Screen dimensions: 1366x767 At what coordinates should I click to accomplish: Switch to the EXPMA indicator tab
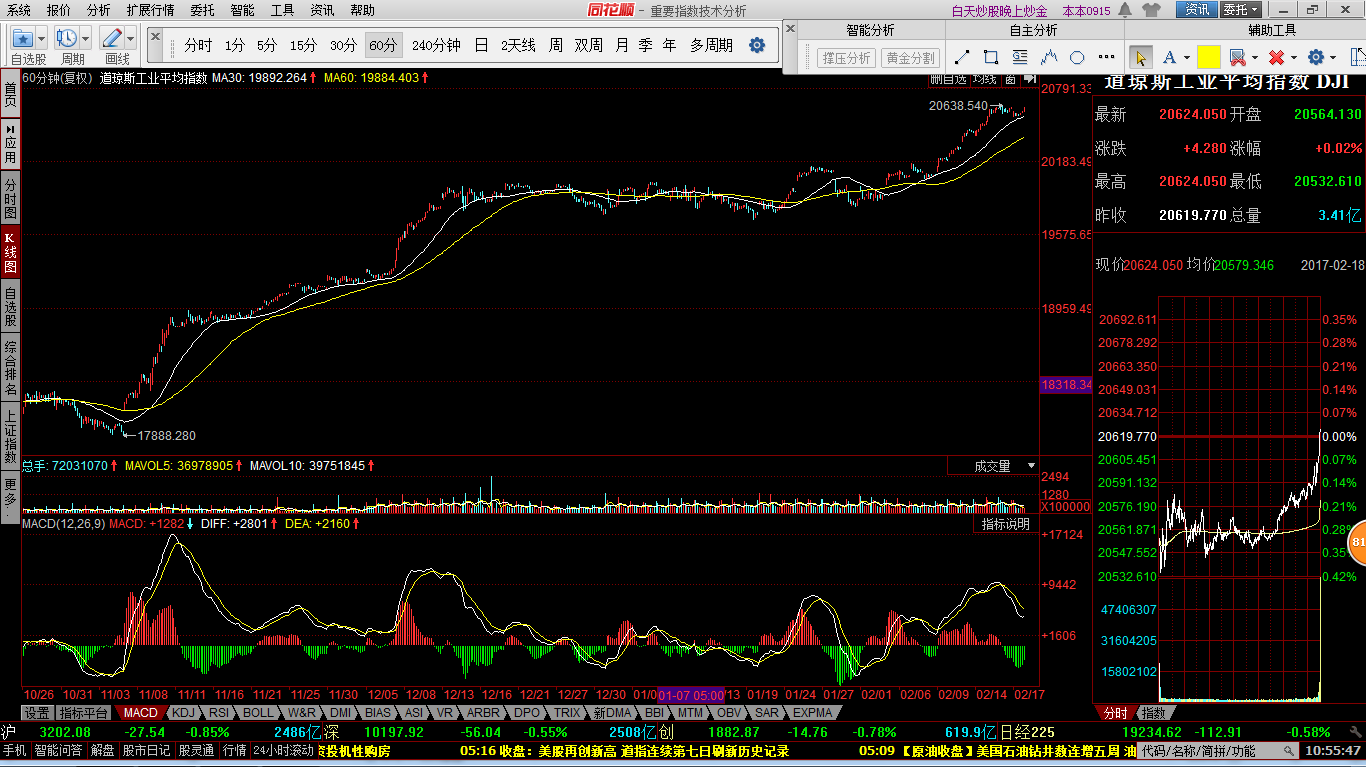[x=812, y=713]
